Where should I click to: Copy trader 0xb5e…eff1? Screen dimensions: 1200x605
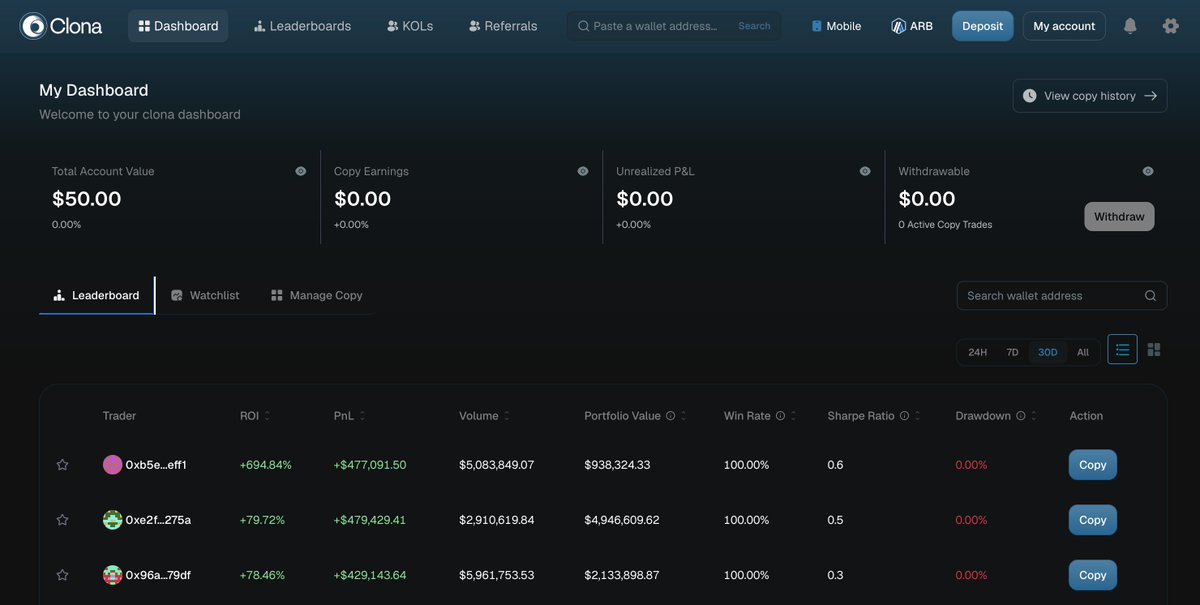pyautogui.click(x=1093, y=465)
